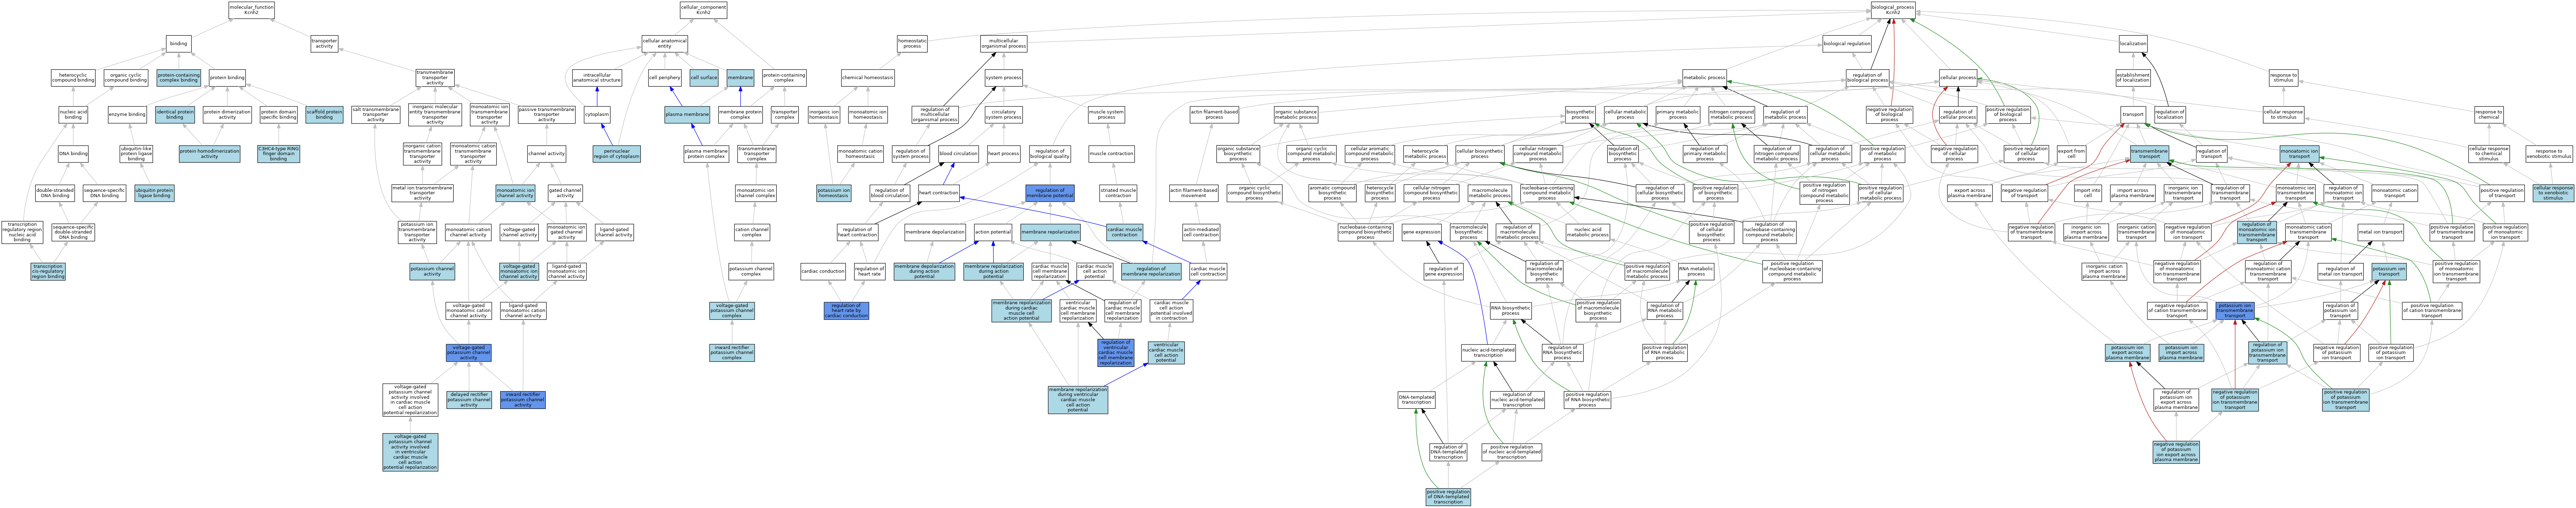Click the cation channel complex node
The image size is (2576, 508).
tap(752, 232)
